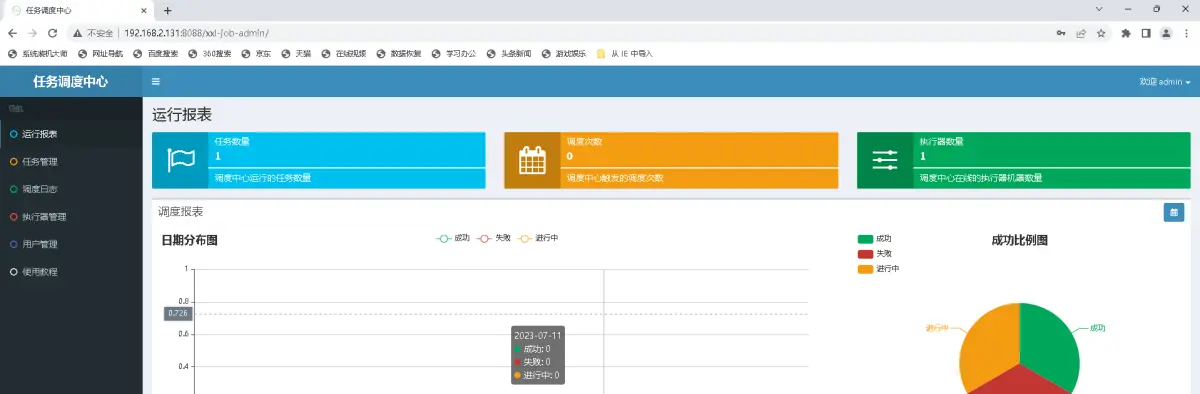Expand the 欢迎 admin user dropdown
The height and width of the screenshot is (394, 1200).
coord(1165,82)
